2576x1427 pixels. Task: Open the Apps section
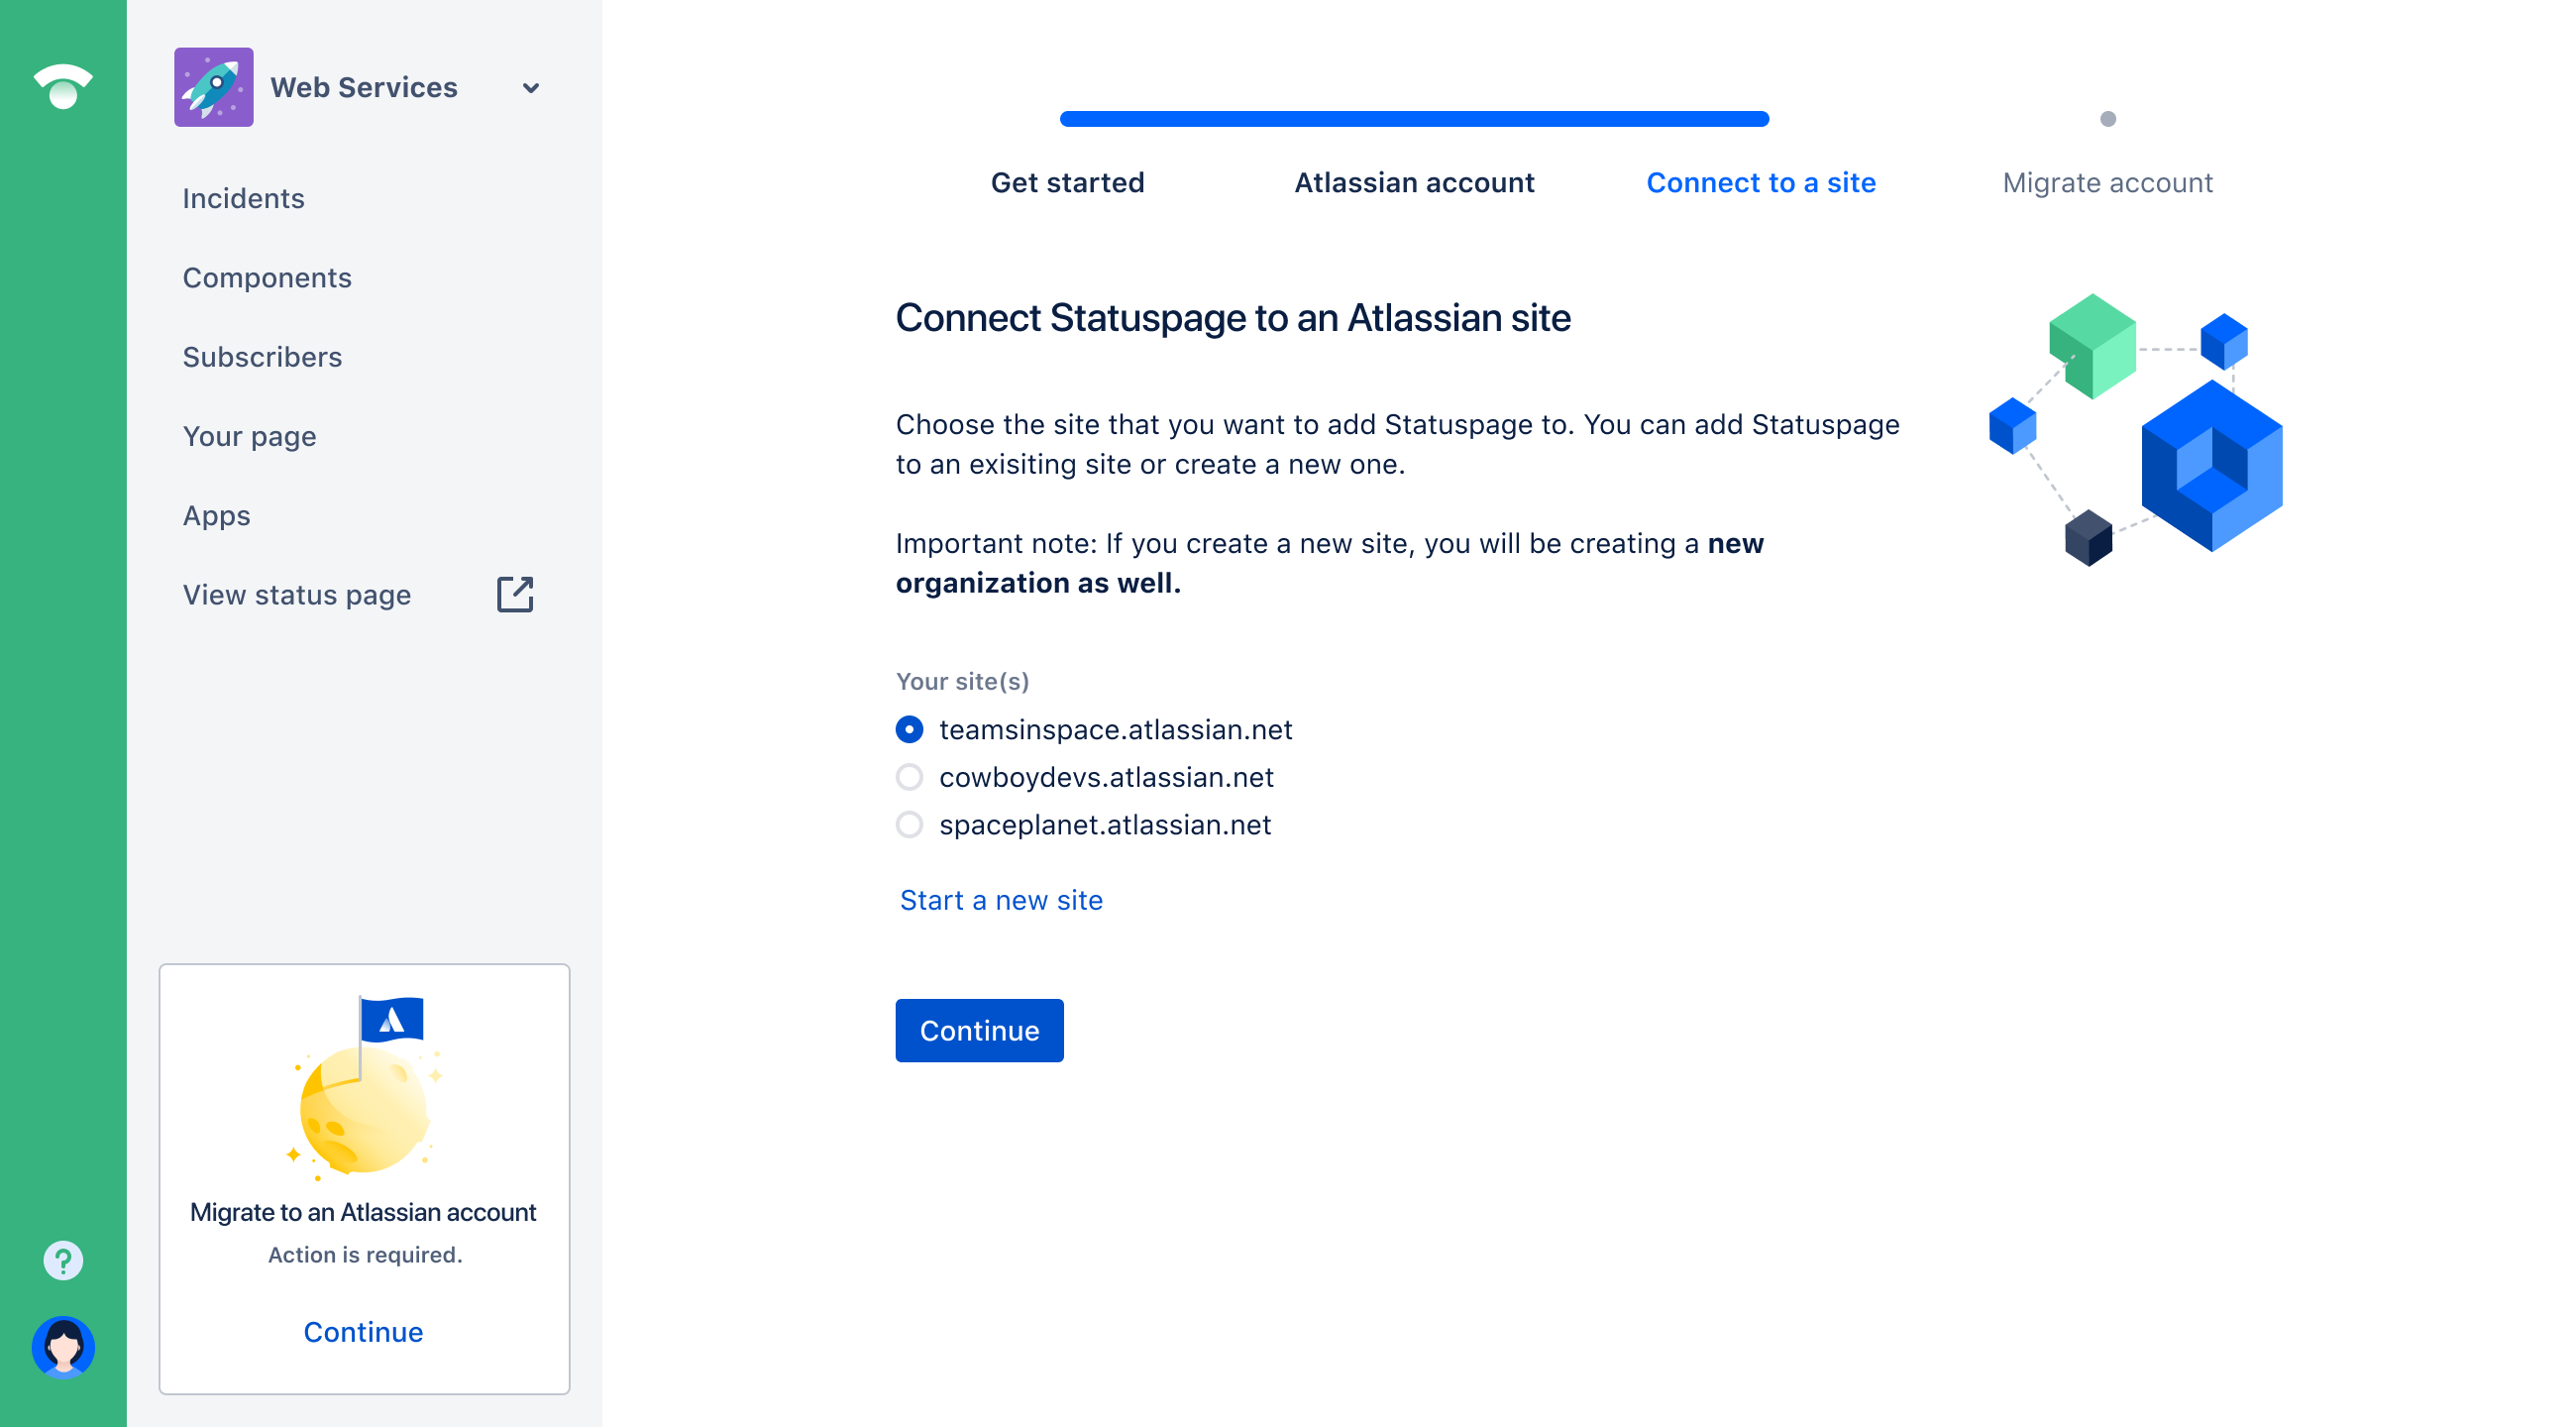[x=216, y=516]
